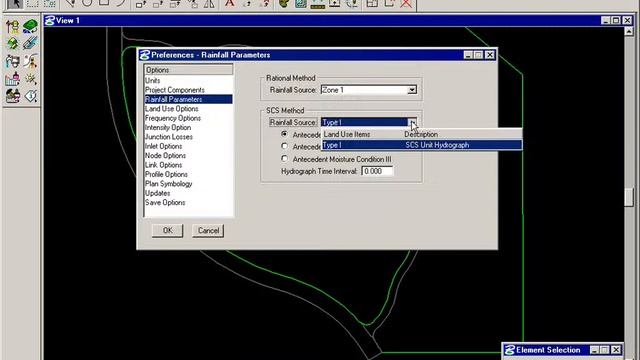Go to Land Use Options
Screen dimensions: 640x360
pos(172,109)
